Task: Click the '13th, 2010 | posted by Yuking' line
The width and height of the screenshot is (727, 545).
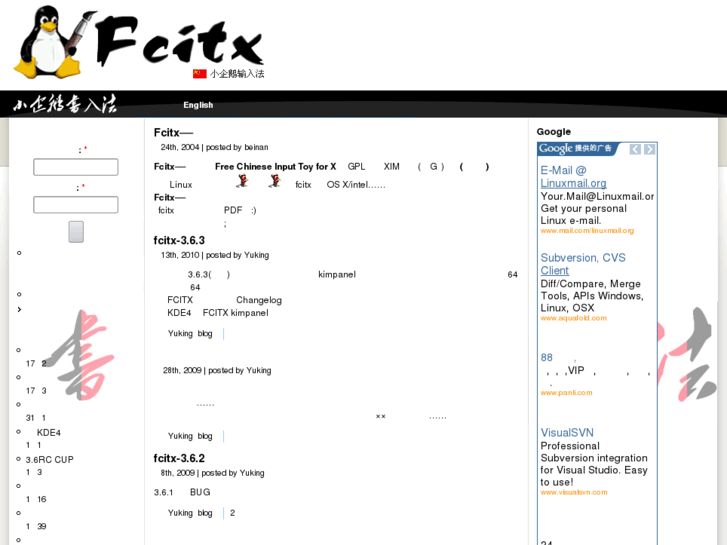Action: [x=215, y=255]
